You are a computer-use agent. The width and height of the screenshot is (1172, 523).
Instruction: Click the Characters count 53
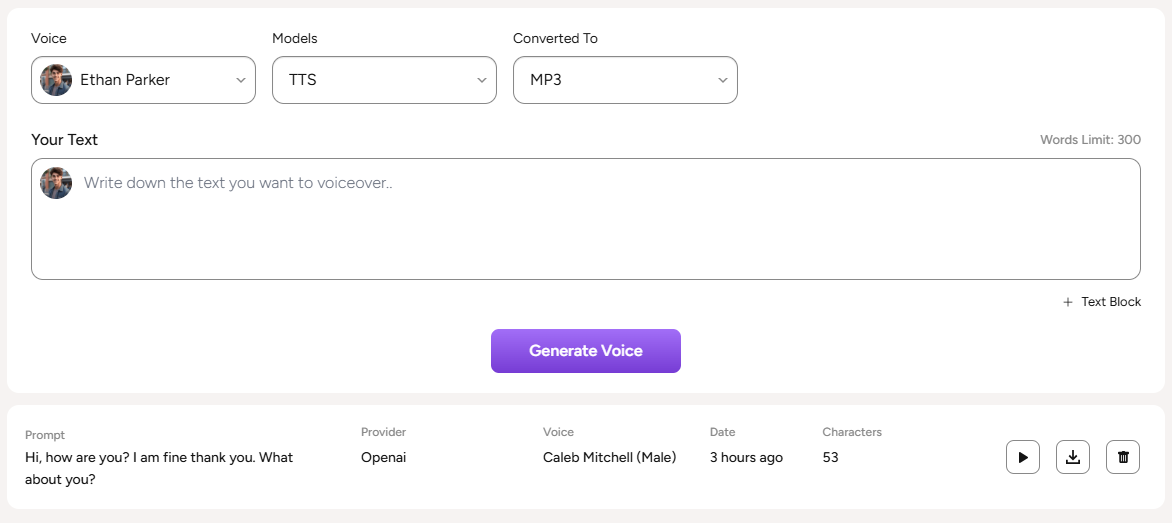click(x=830, y=457)
